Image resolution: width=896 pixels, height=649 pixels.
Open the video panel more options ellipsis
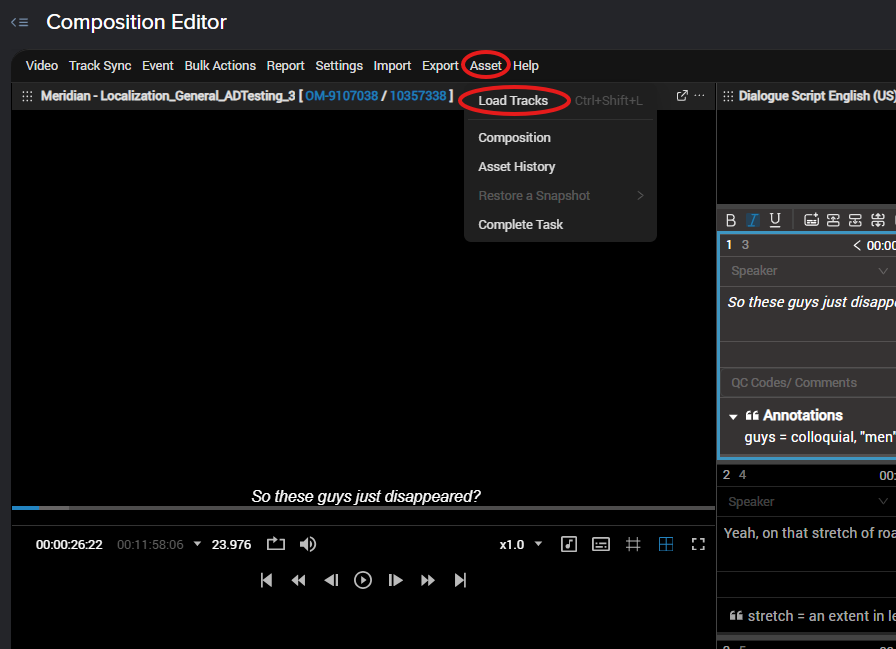(699, 95)
